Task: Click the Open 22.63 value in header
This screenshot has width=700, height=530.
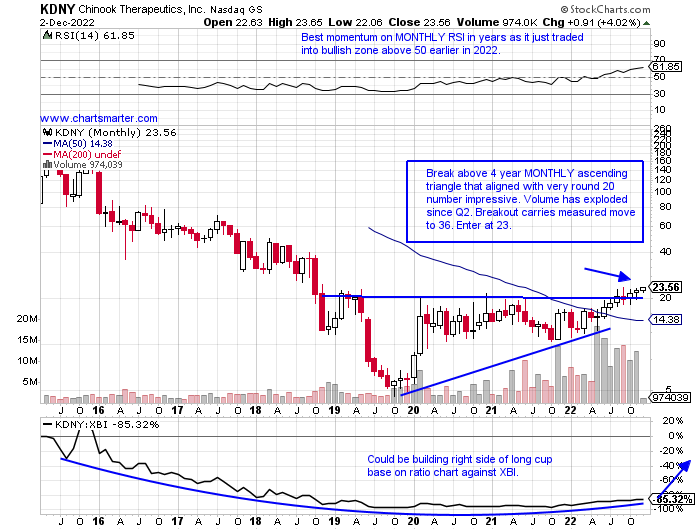Action: (x=233, y=22)
